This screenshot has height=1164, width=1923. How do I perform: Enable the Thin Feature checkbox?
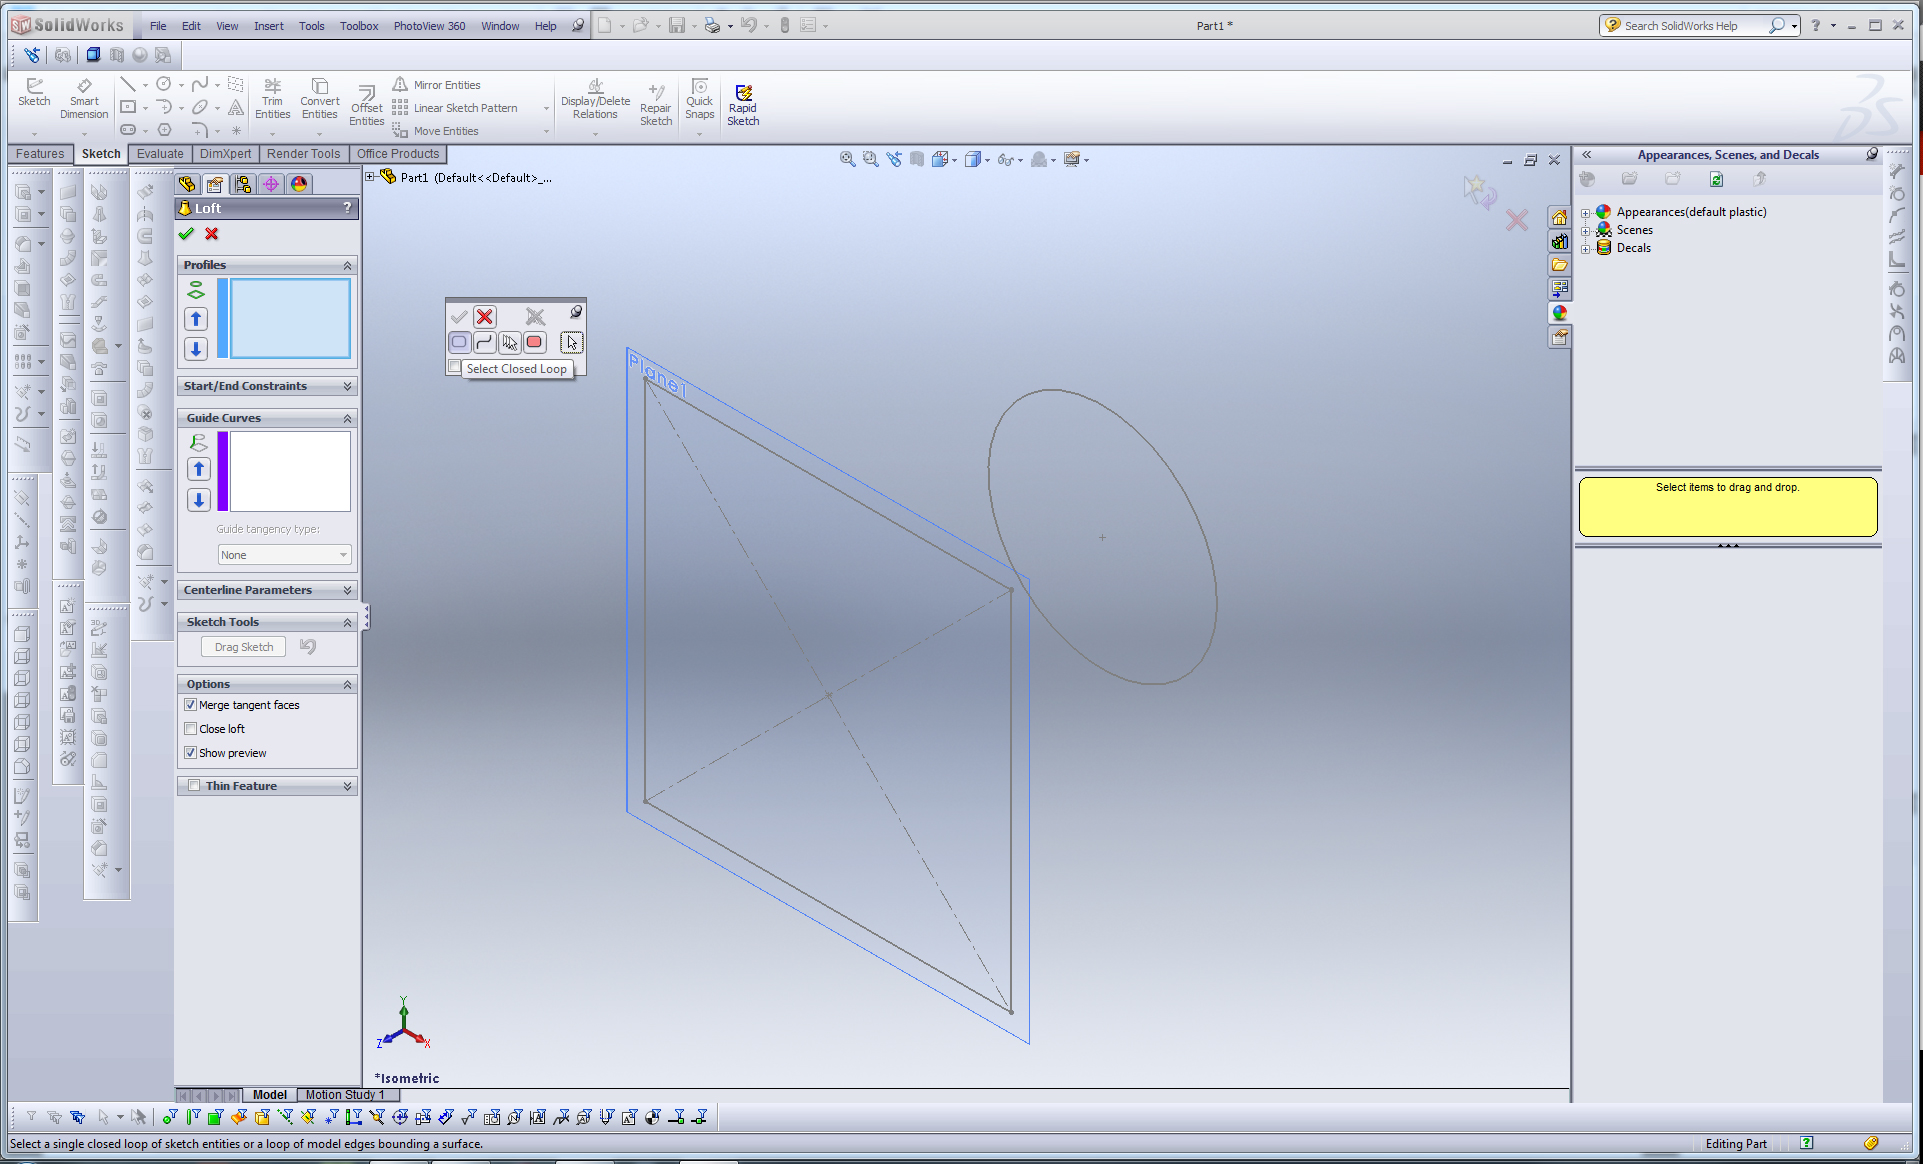(194, 786)
